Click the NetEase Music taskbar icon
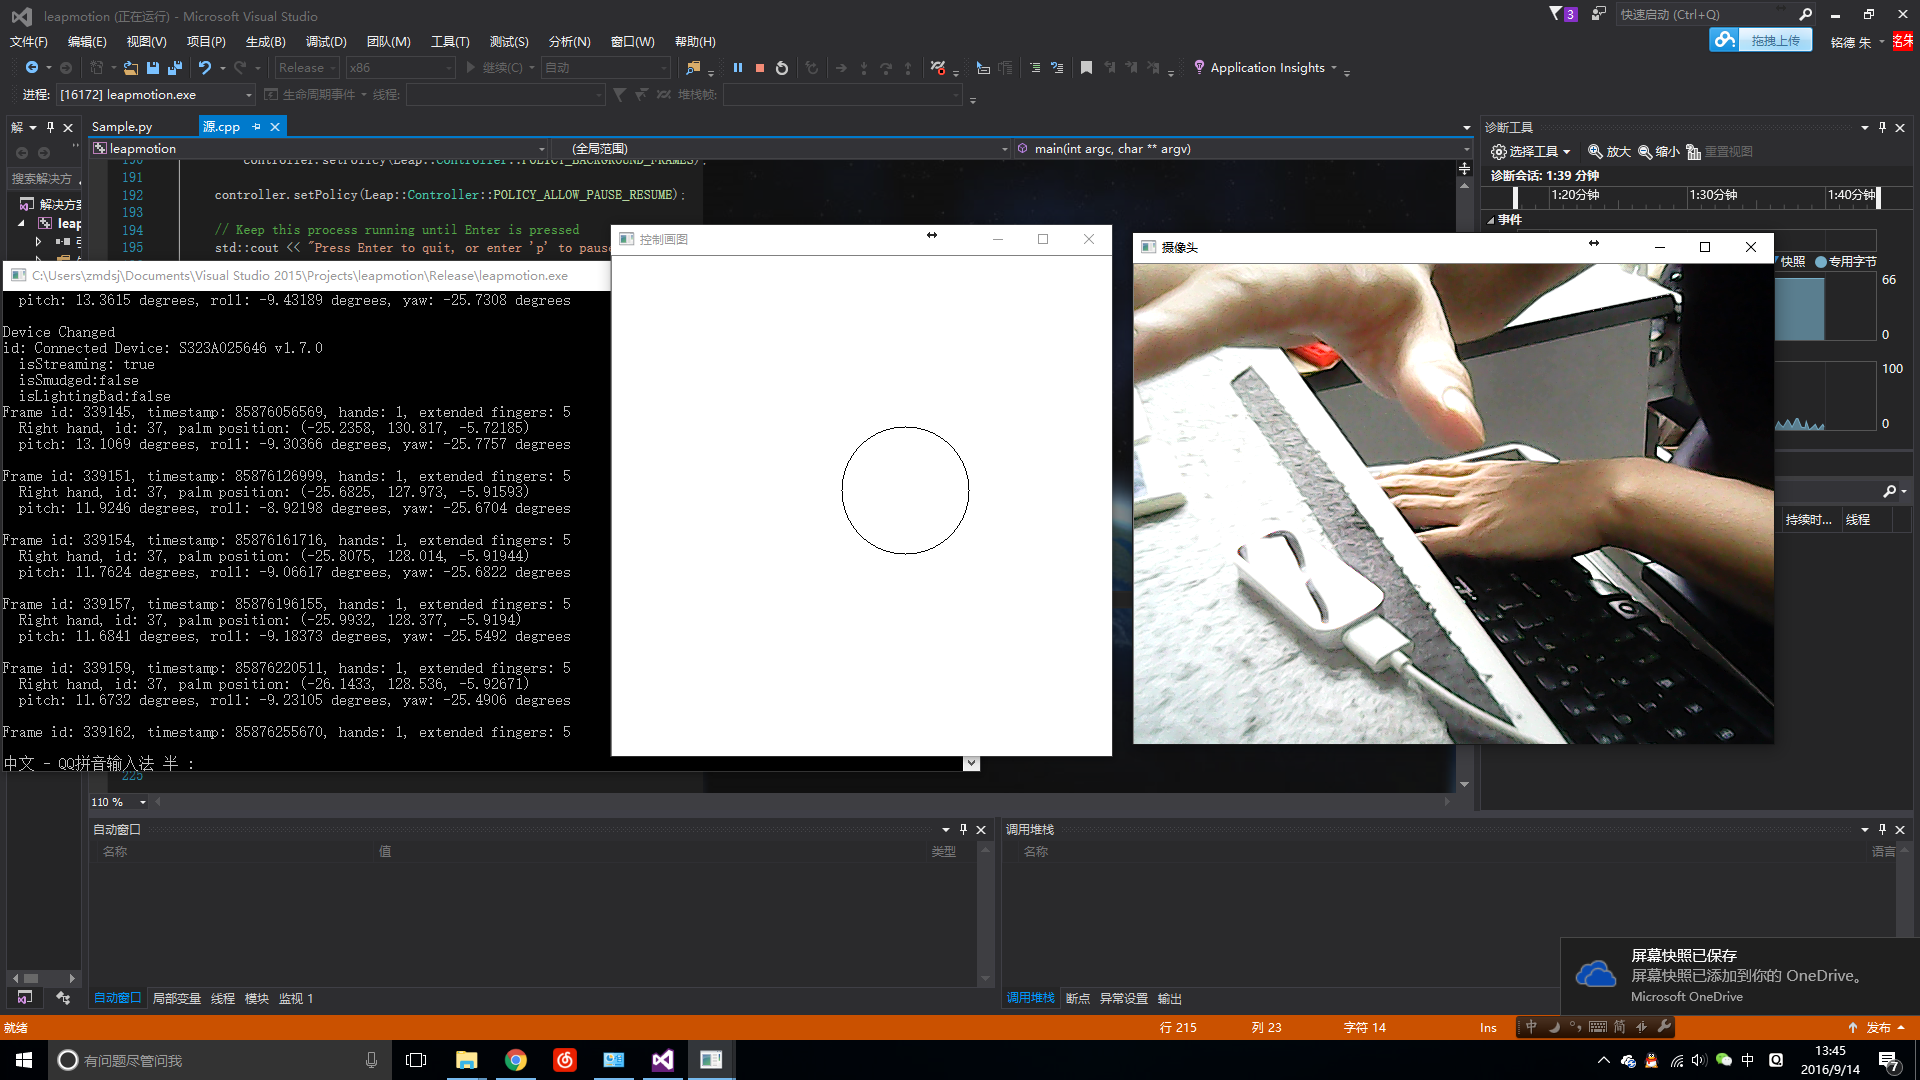The image size is (1920, 1080). pyautogui.click(x=565, y=1060)
